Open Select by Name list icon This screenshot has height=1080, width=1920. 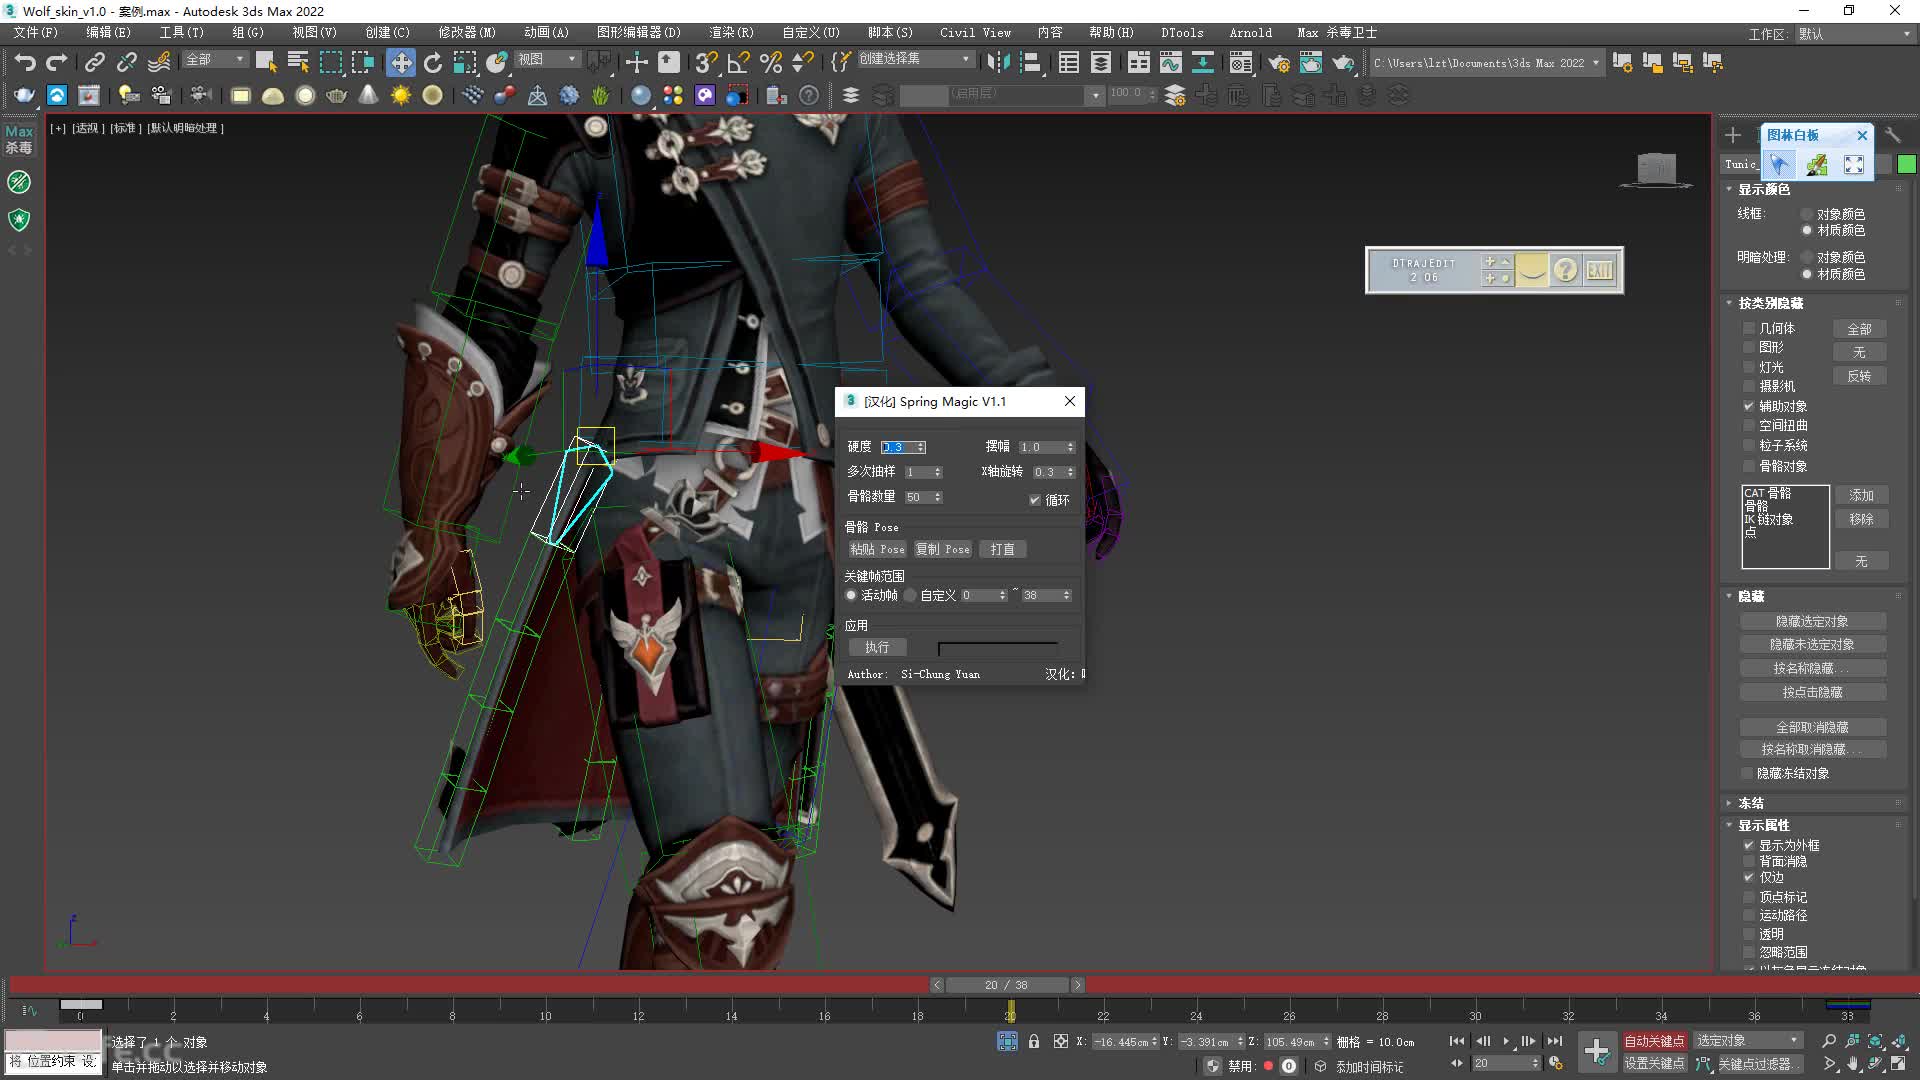(298, 63)
